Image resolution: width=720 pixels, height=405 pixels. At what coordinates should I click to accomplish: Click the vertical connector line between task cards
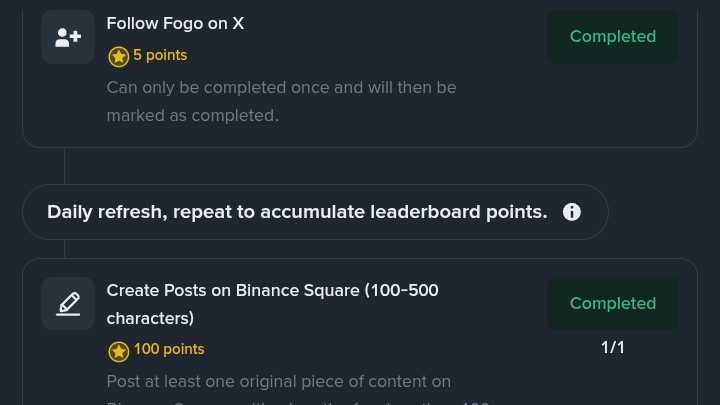pyautogui.click(x=64, y=166)
